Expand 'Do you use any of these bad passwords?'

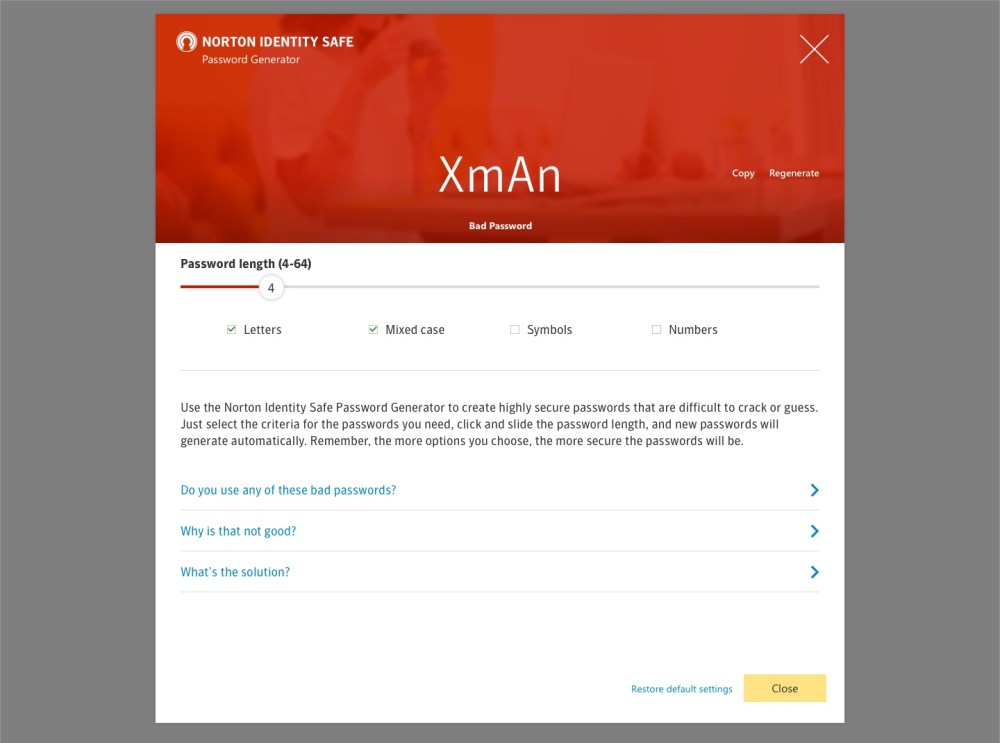pyautogui.click(x=288, y=490)
